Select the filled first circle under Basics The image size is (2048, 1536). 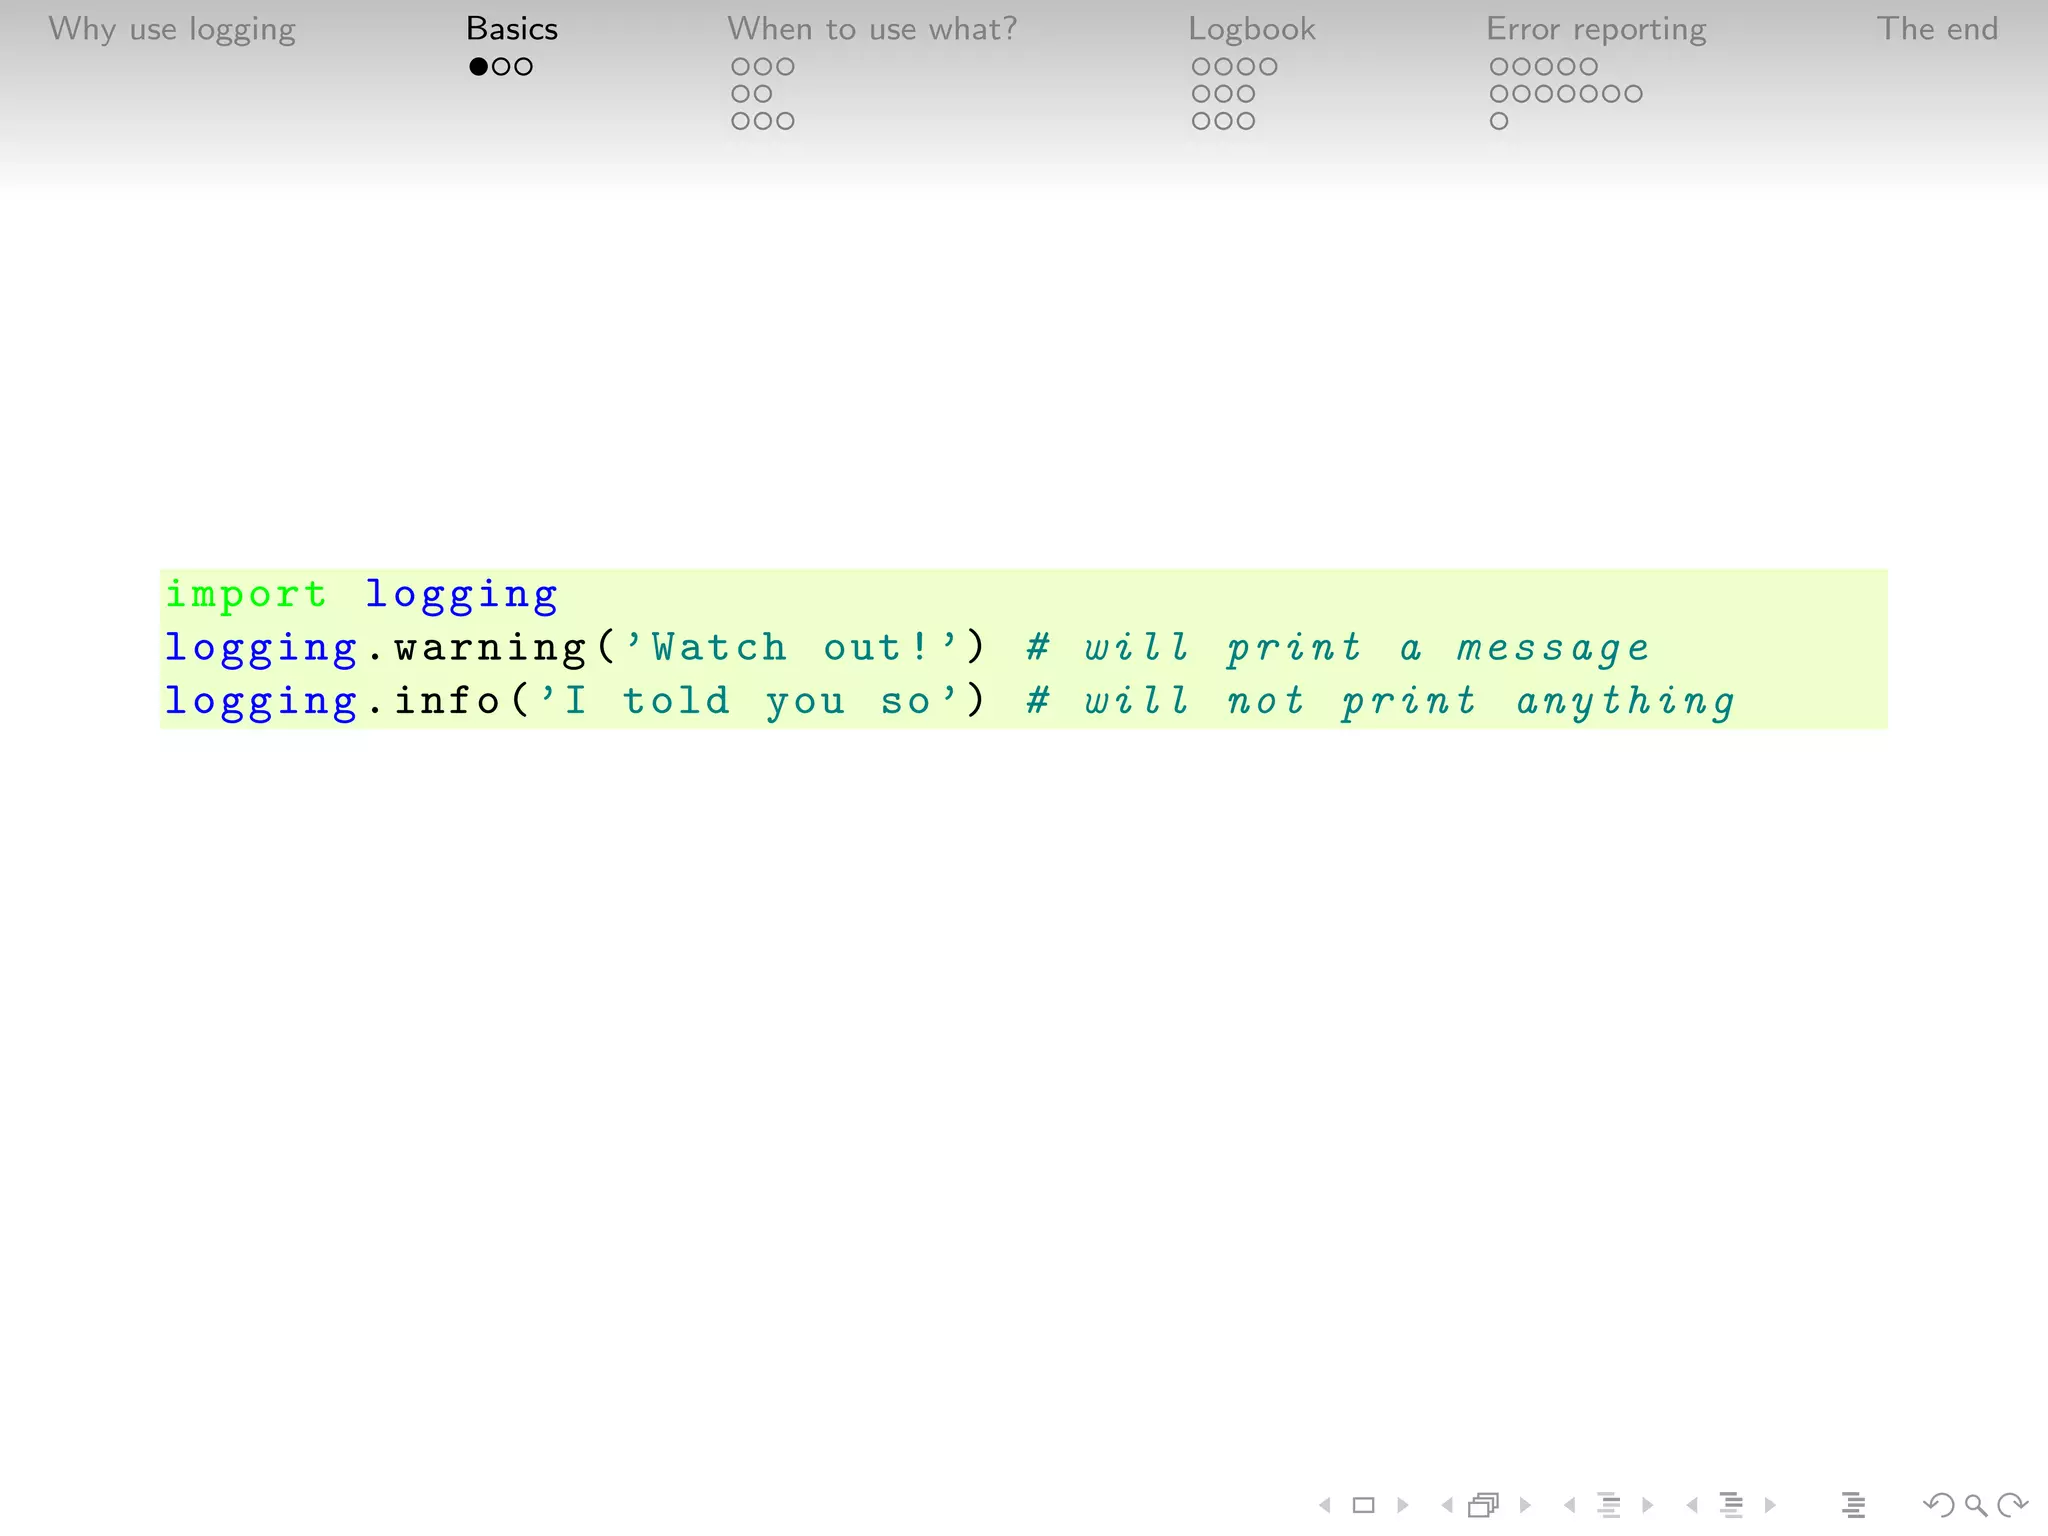[x=479, y=67]
